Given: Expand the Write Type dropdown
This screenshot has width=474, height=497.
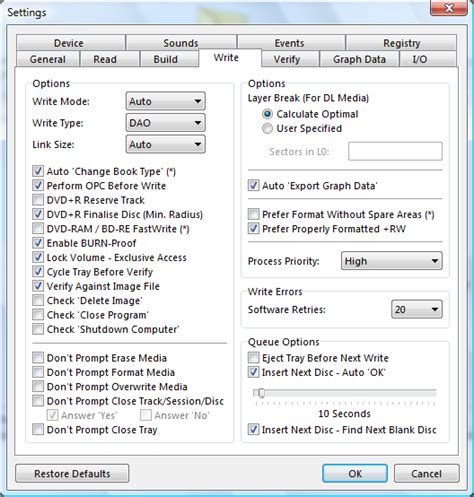Looking at the screenshot, I should [x=165, y=123].
